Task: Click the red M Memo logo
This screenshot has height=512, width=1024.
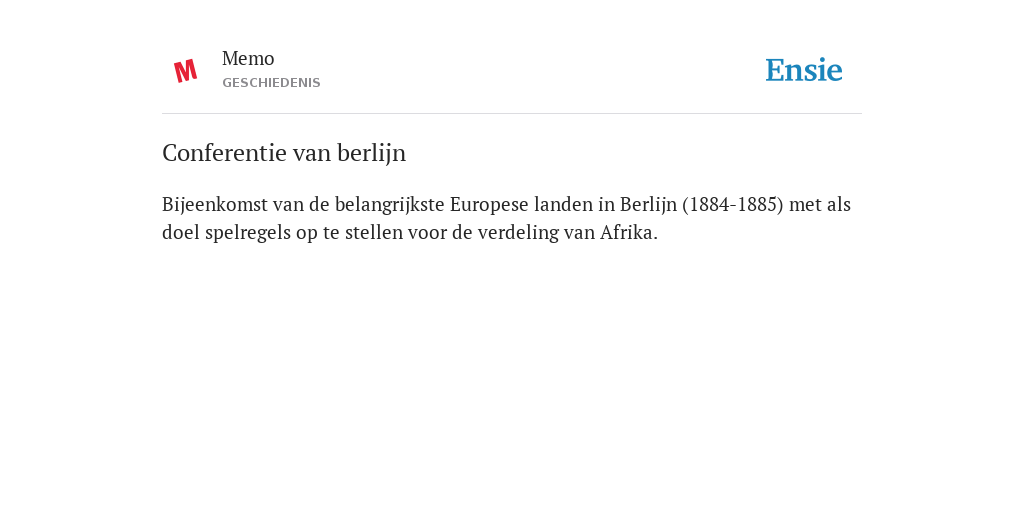Action: tap(185, 71)
